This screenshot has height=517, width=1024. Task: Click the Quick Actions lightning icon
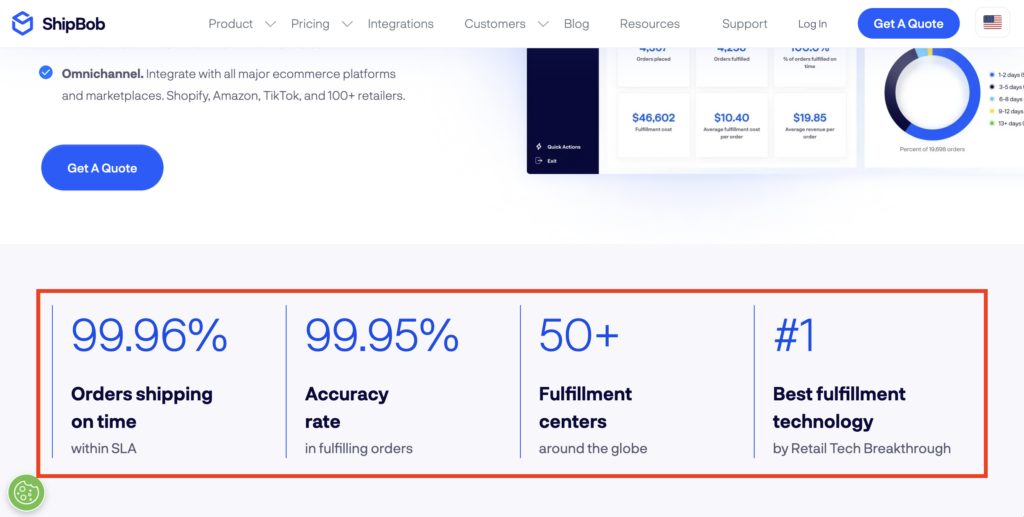(539, 147)
